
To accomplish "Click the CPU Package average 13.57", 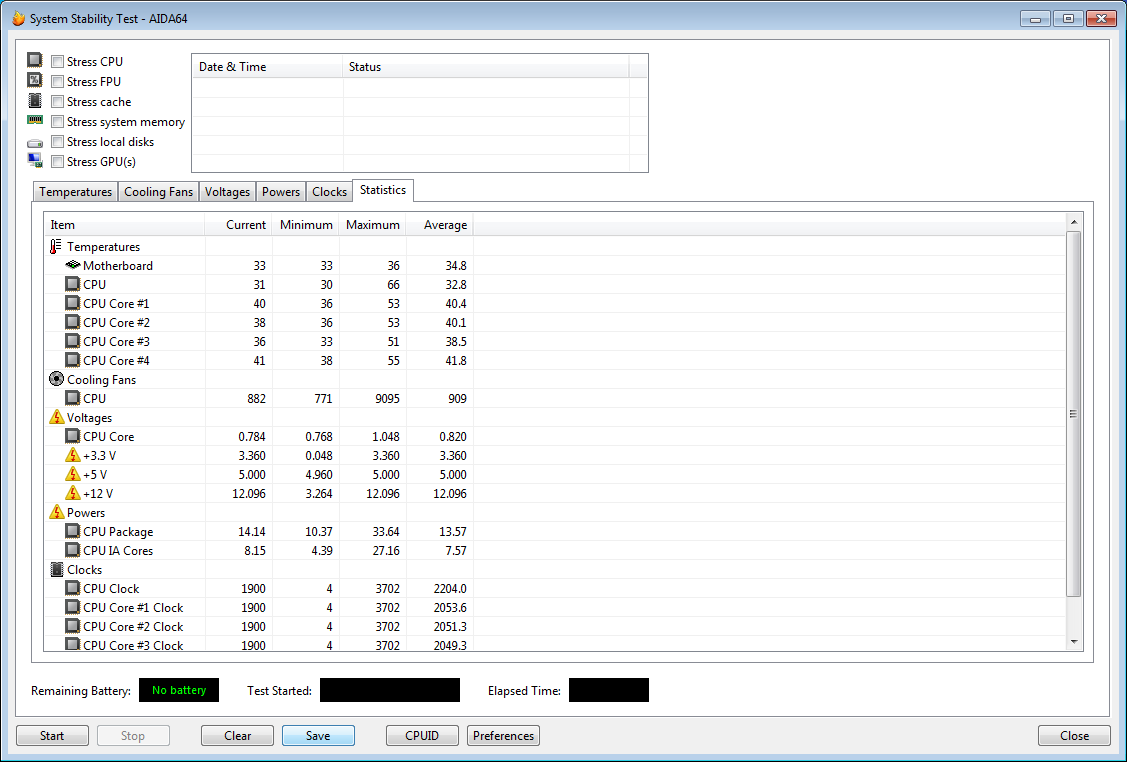I will pyautogui.click(x=453, y=531).
